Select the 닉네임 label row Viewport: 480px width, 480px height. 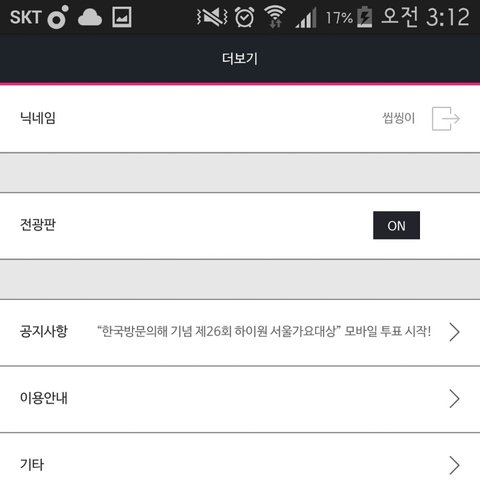click(240, 119)
